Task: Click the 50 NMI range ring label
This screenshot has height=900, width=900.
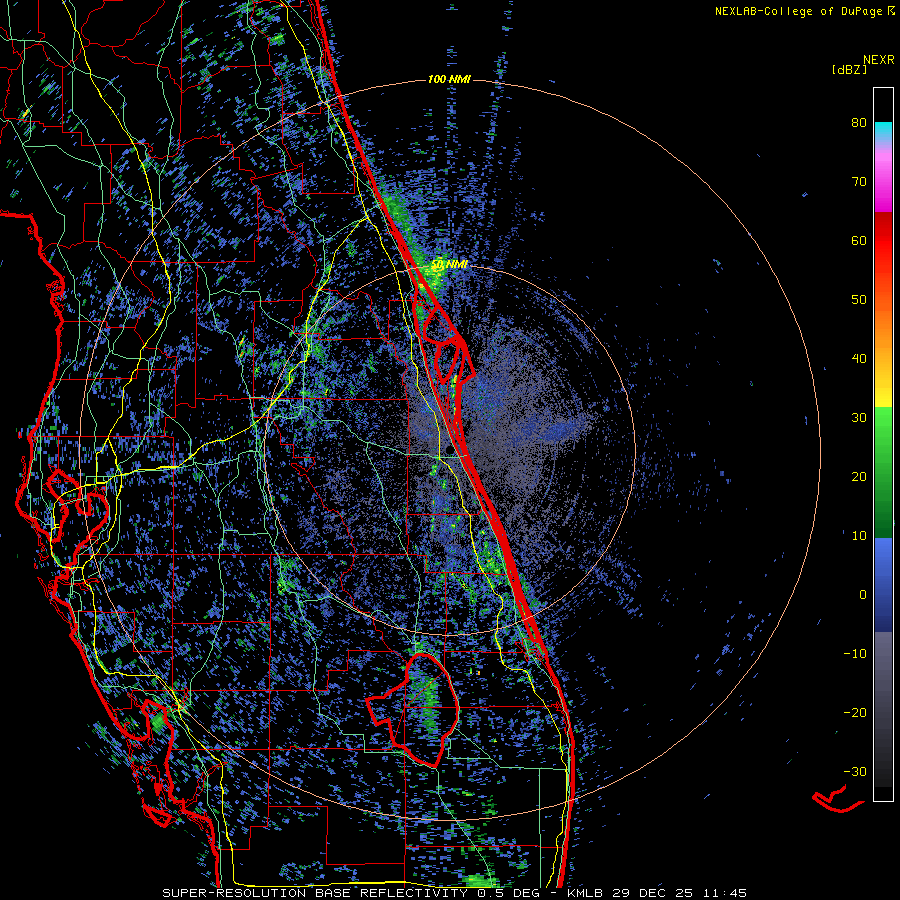Action: click(x=449, y=265)
